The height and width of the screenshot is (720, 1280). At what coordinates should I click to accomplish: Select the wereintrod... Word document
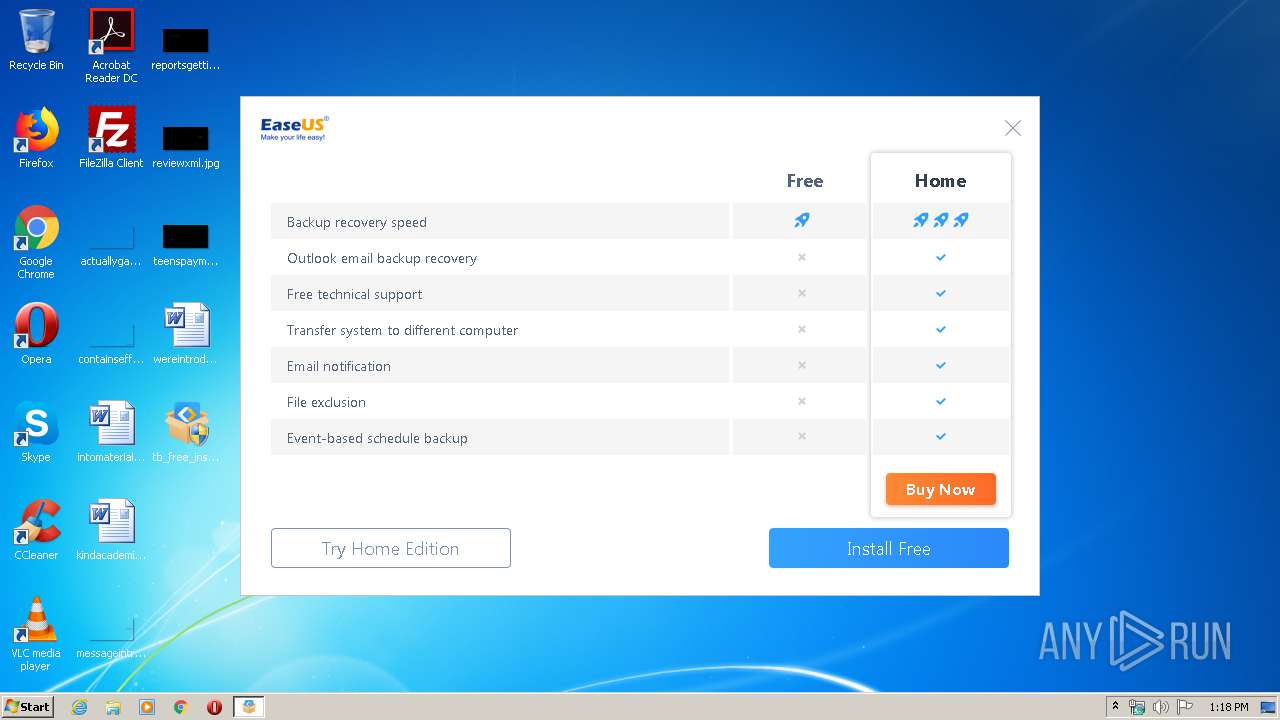click(186, 334)
